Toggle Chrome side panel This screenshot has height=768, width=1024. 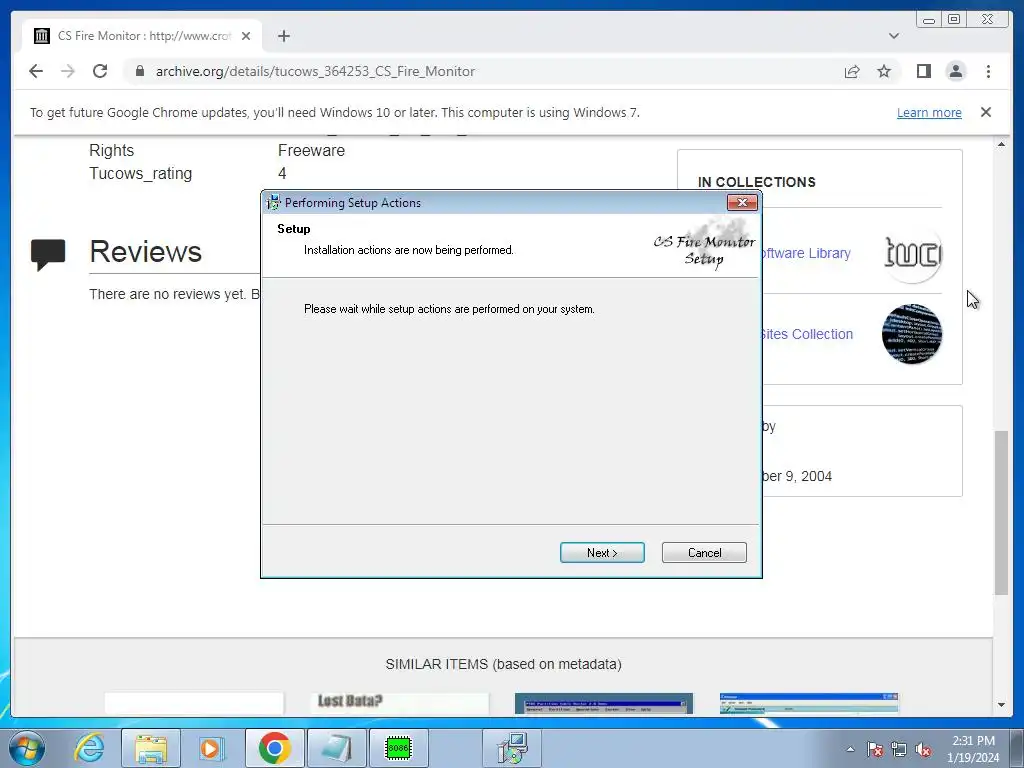coord(923,71)
